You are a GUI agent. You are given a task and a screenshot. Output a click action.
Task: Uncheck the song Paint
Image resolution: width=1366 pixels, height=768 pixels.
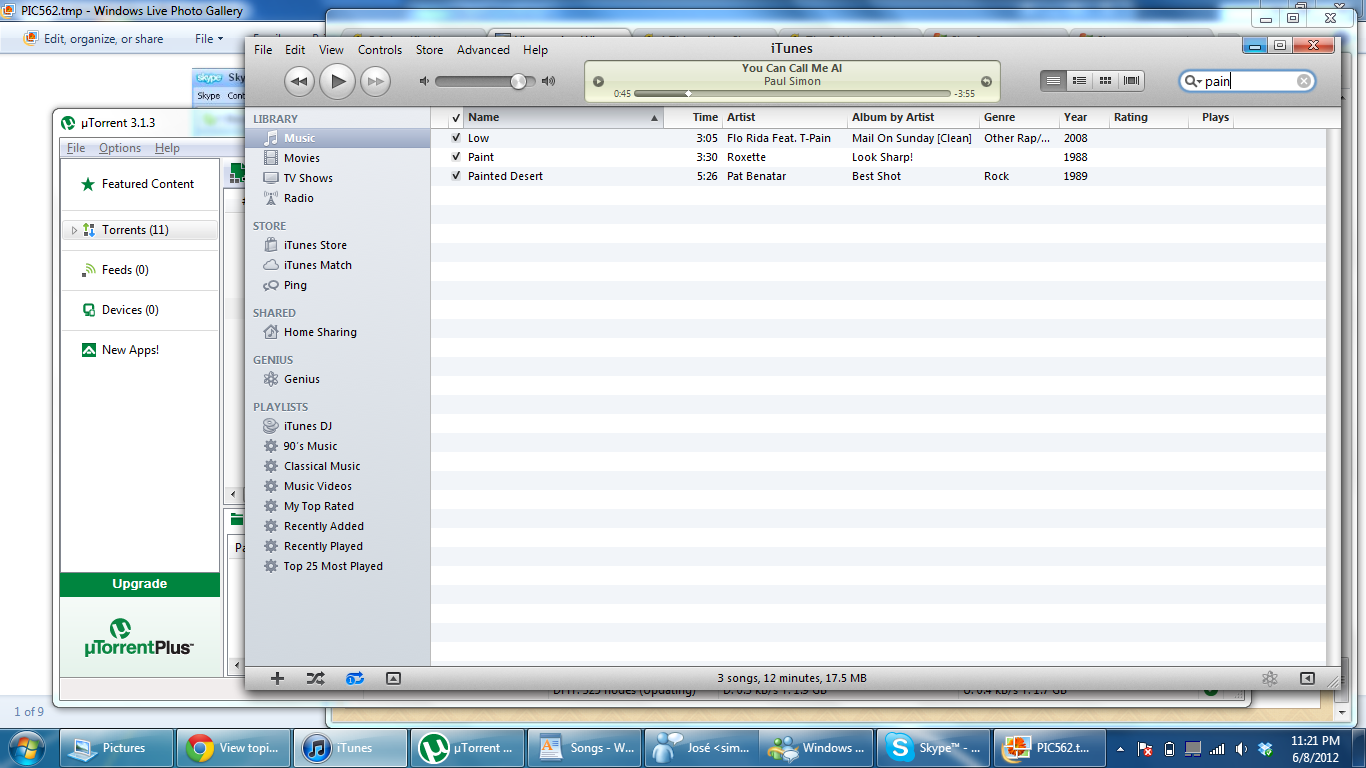coord(456,157)
